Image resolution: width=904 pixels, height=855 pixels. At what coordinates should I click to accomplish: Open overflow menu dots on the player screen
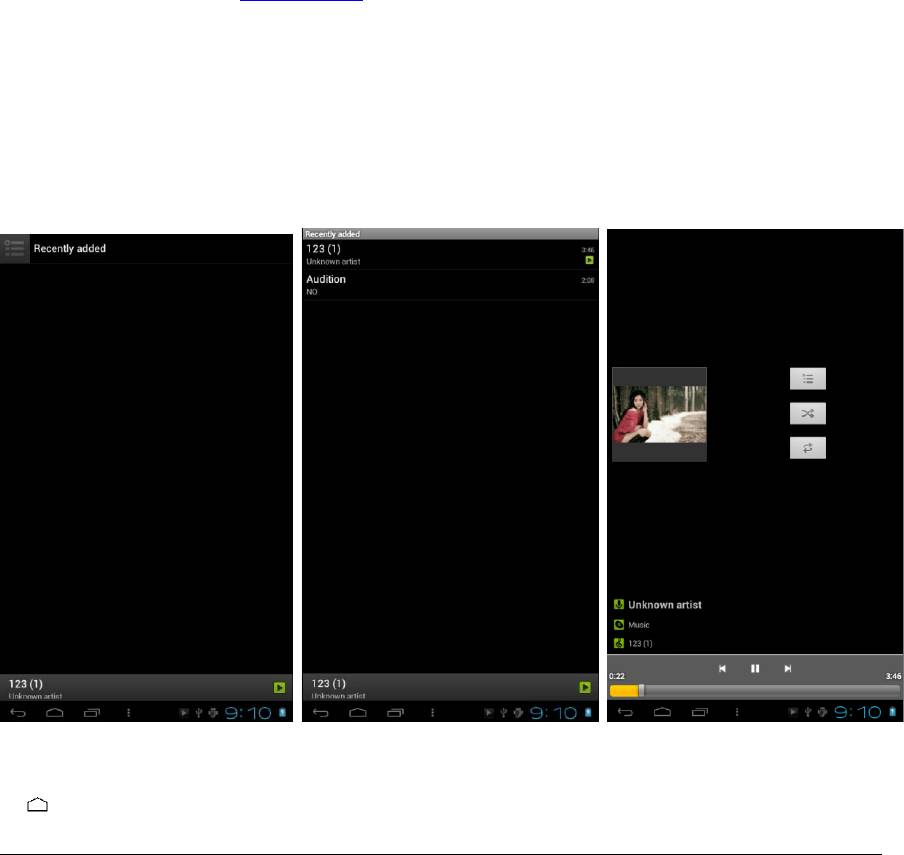pos(735,713)
